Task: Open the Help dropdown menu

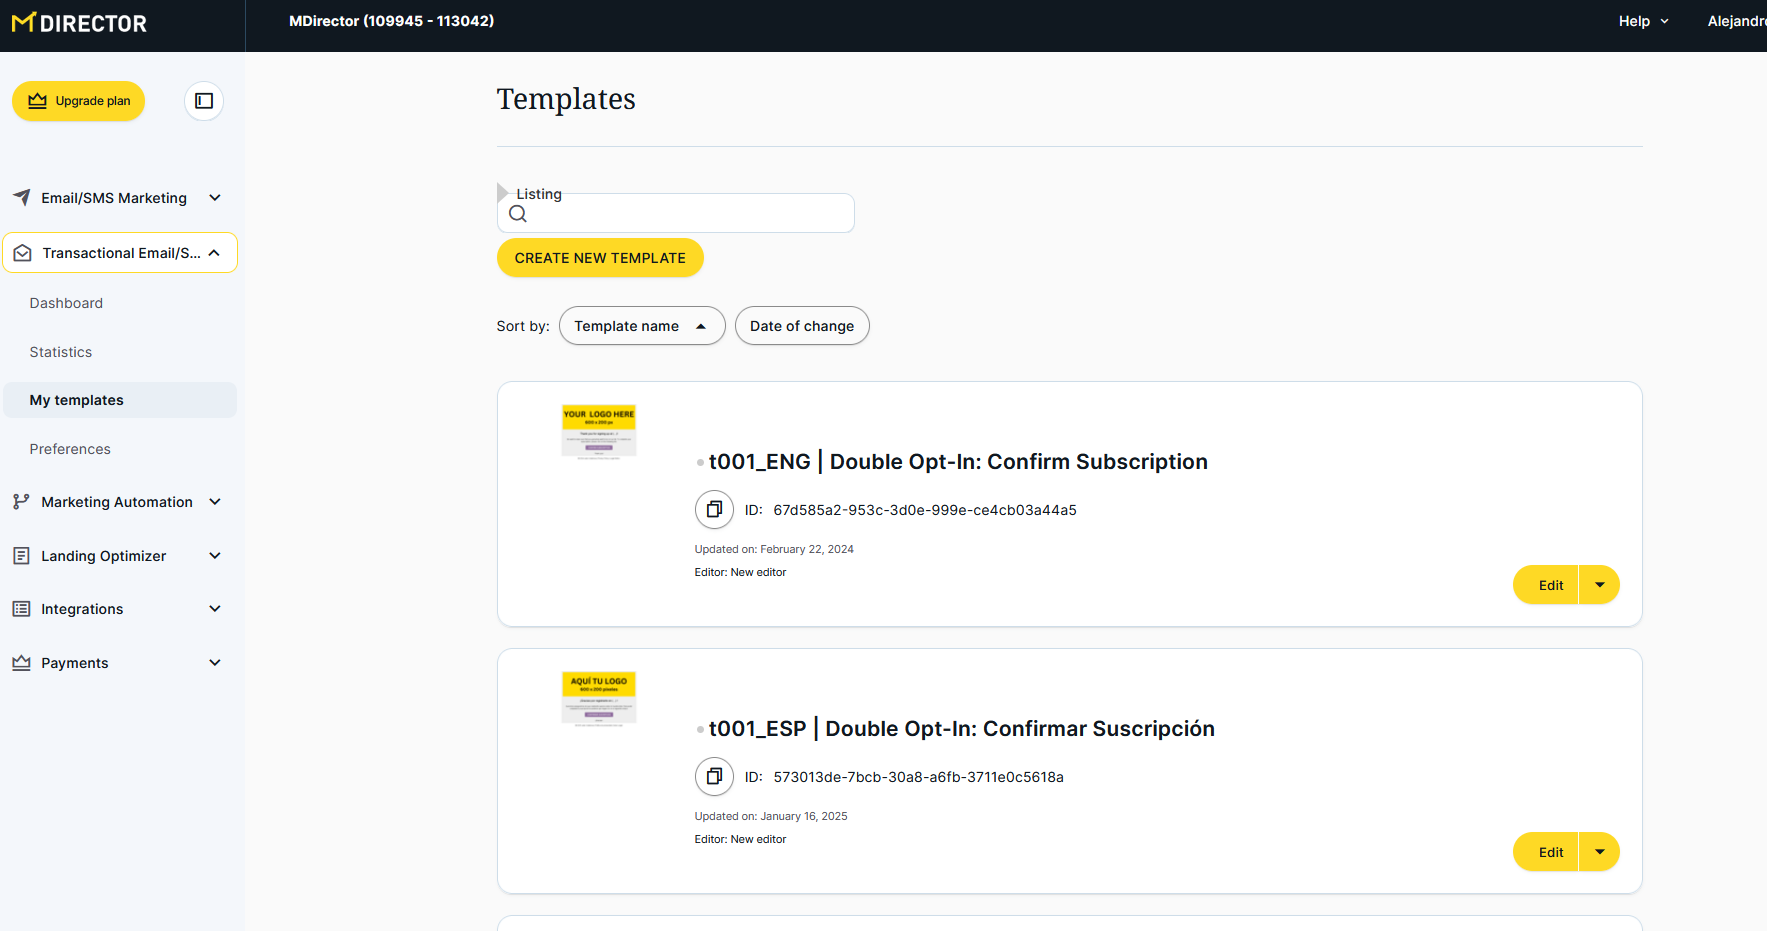Action: pos(1643,21)
